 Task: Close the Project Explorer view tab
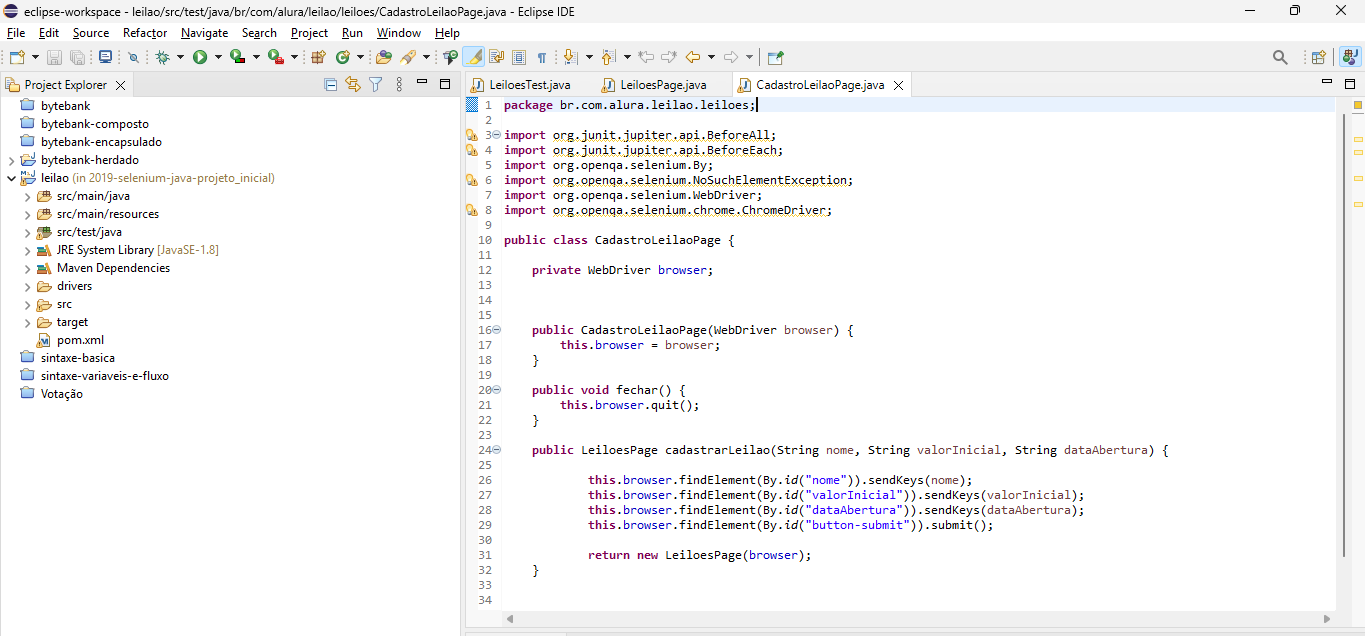120,85
